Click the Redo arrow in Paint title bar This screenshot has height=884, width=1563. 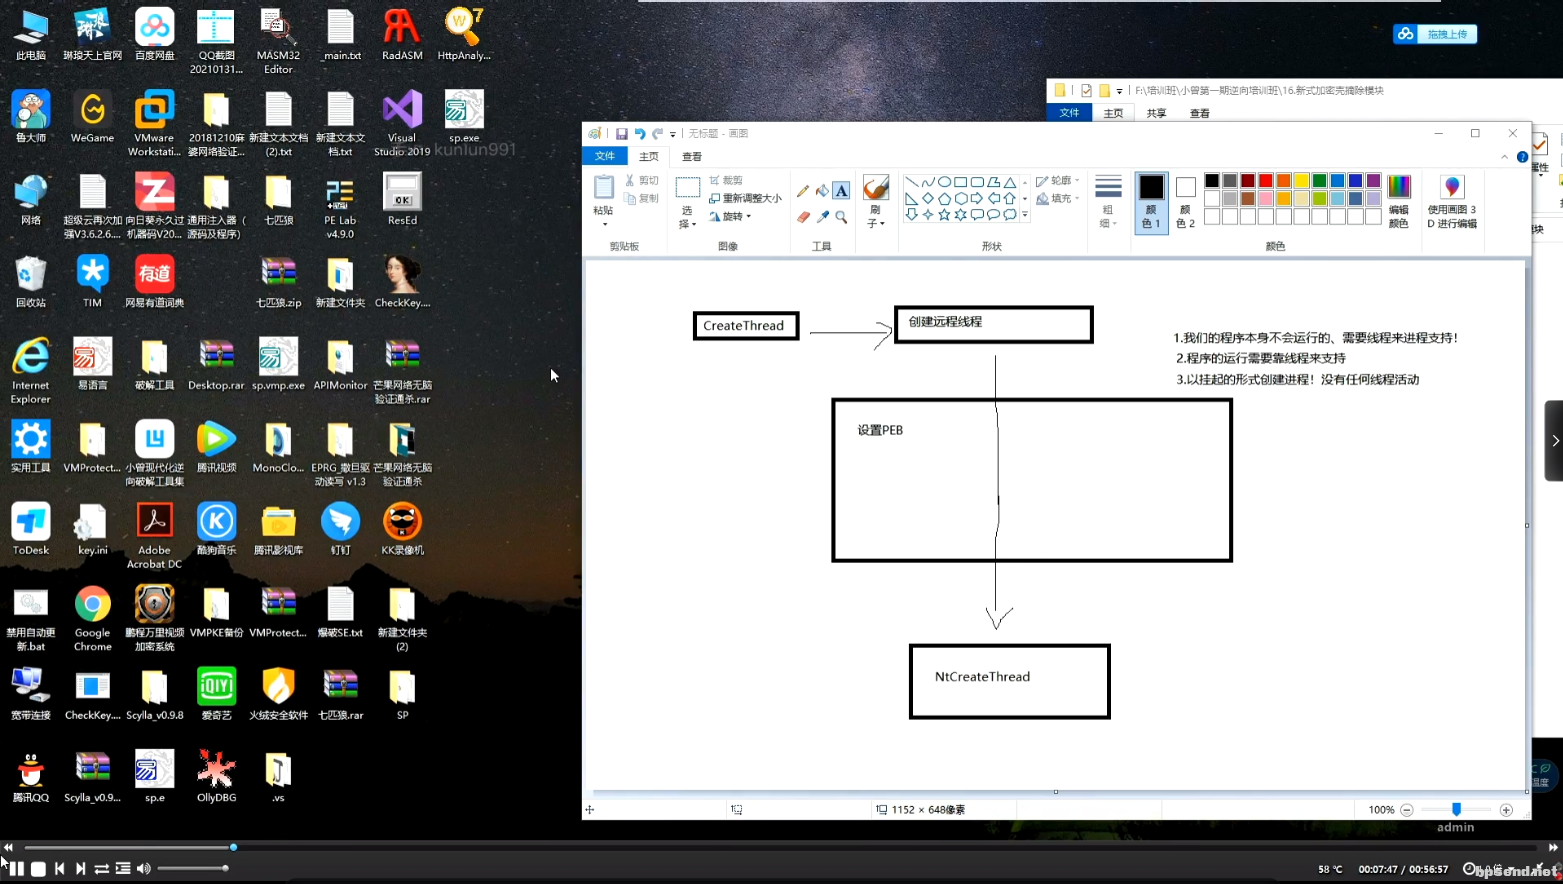658,133
